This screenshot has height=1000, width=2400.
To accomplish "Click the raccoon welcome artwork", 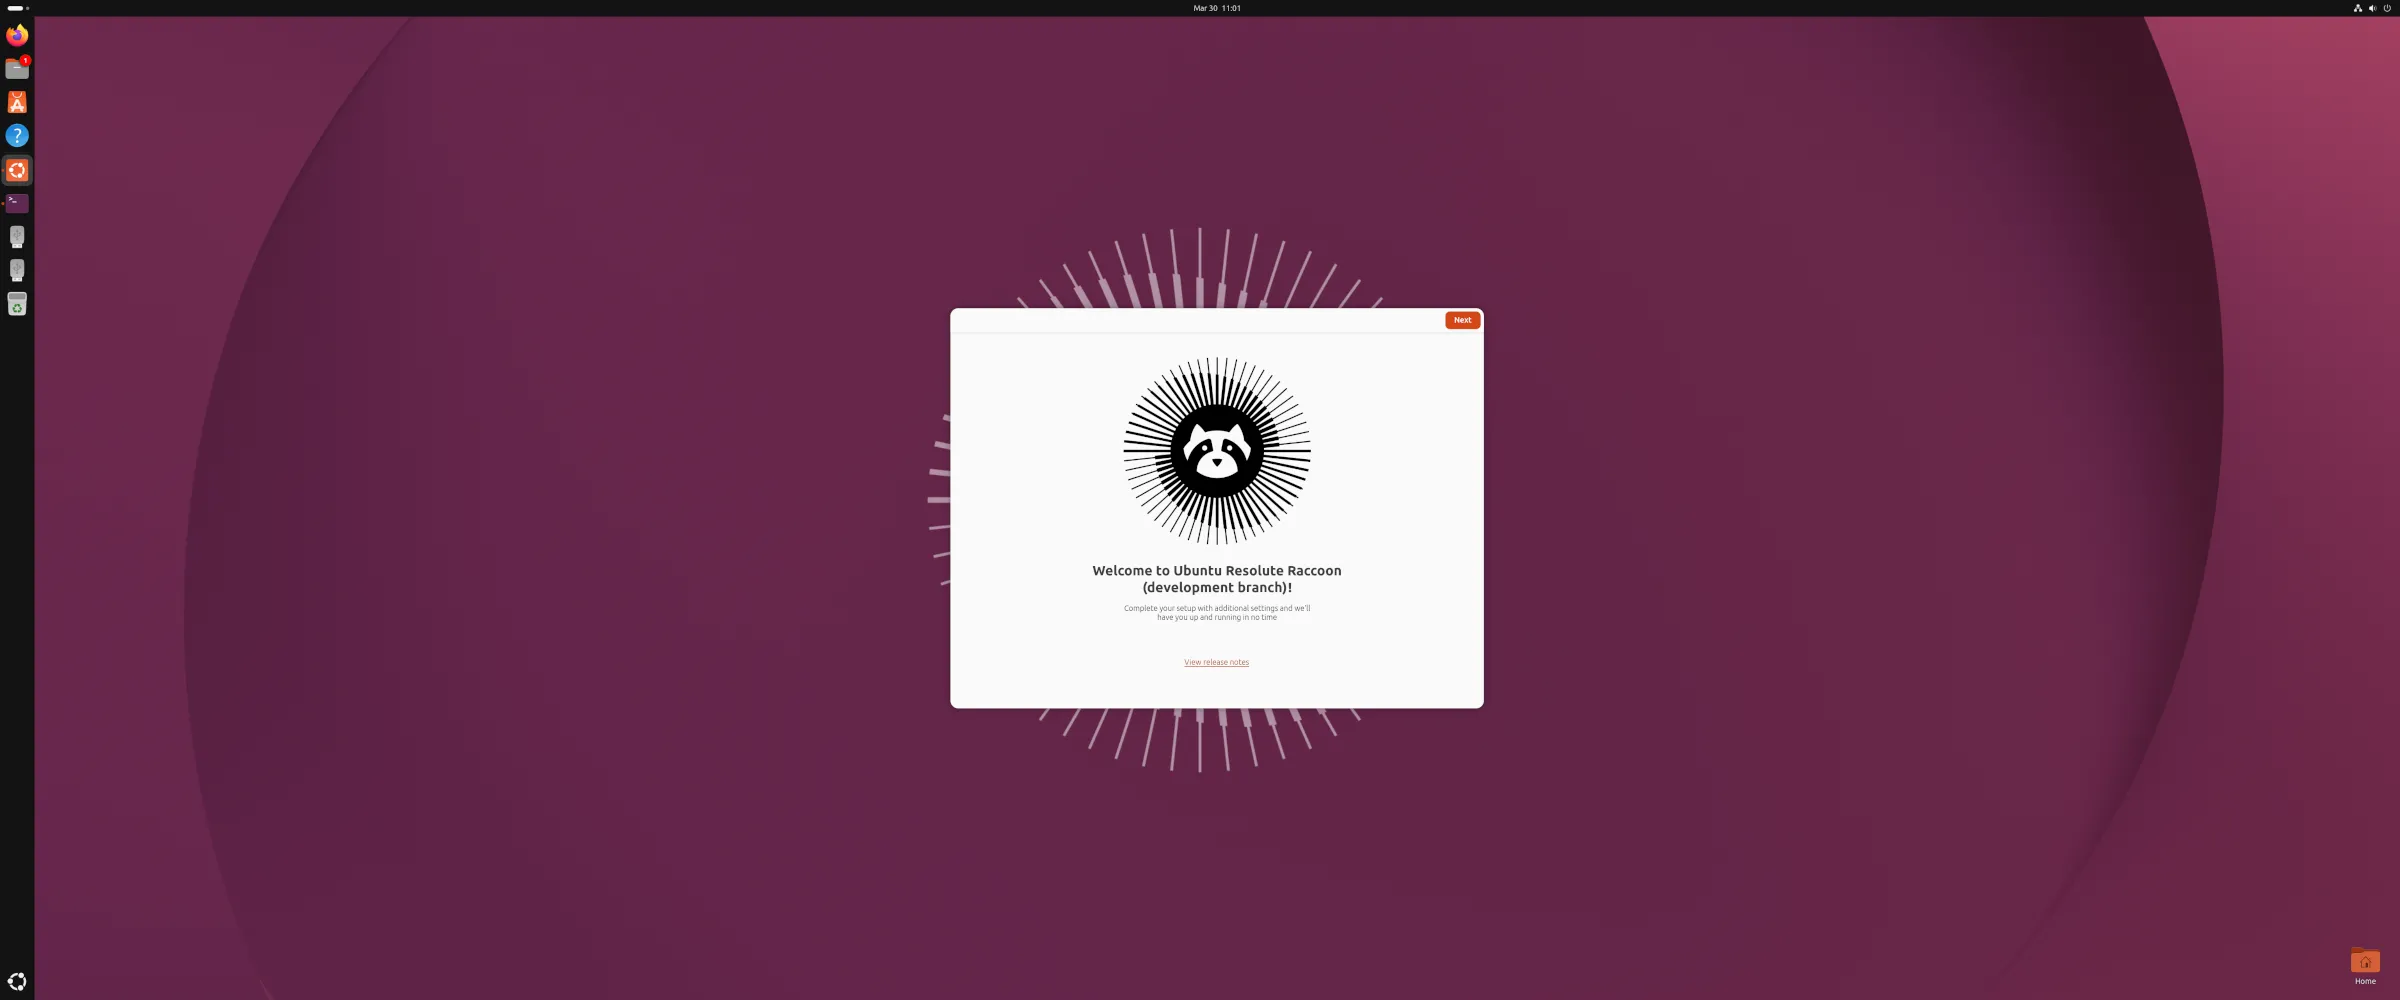I will (x=1216, y=455).
